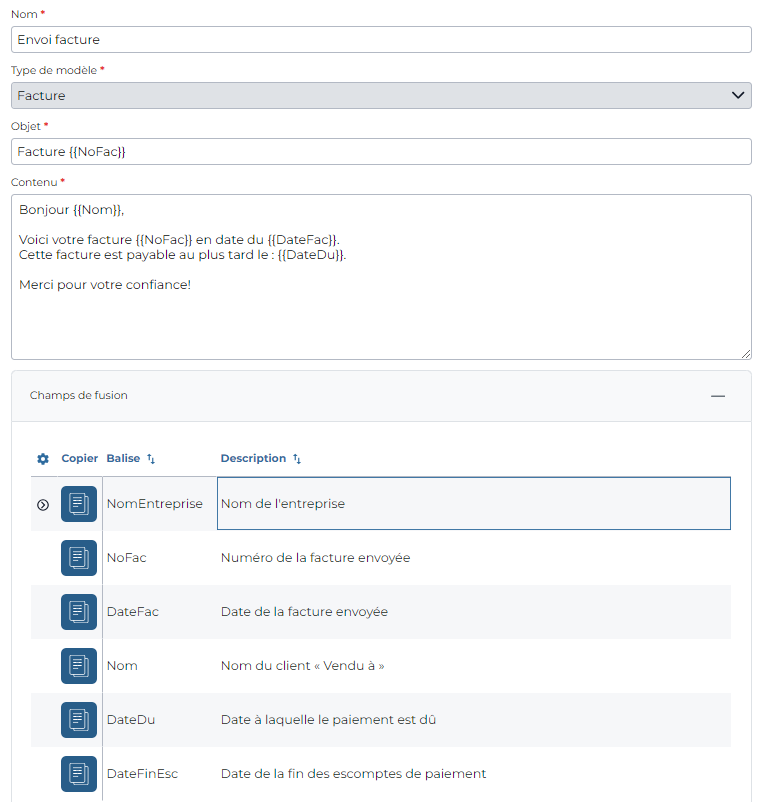Click the 'Champs de fusion' panel title
The image size is (758, 810).
click(x=79, y=395)
